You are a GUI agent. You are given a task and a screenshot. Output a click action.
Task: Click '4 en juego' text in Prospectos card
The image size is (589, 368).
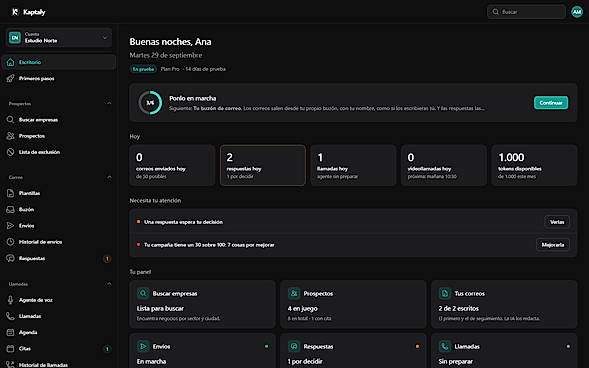tap(303, 308)
